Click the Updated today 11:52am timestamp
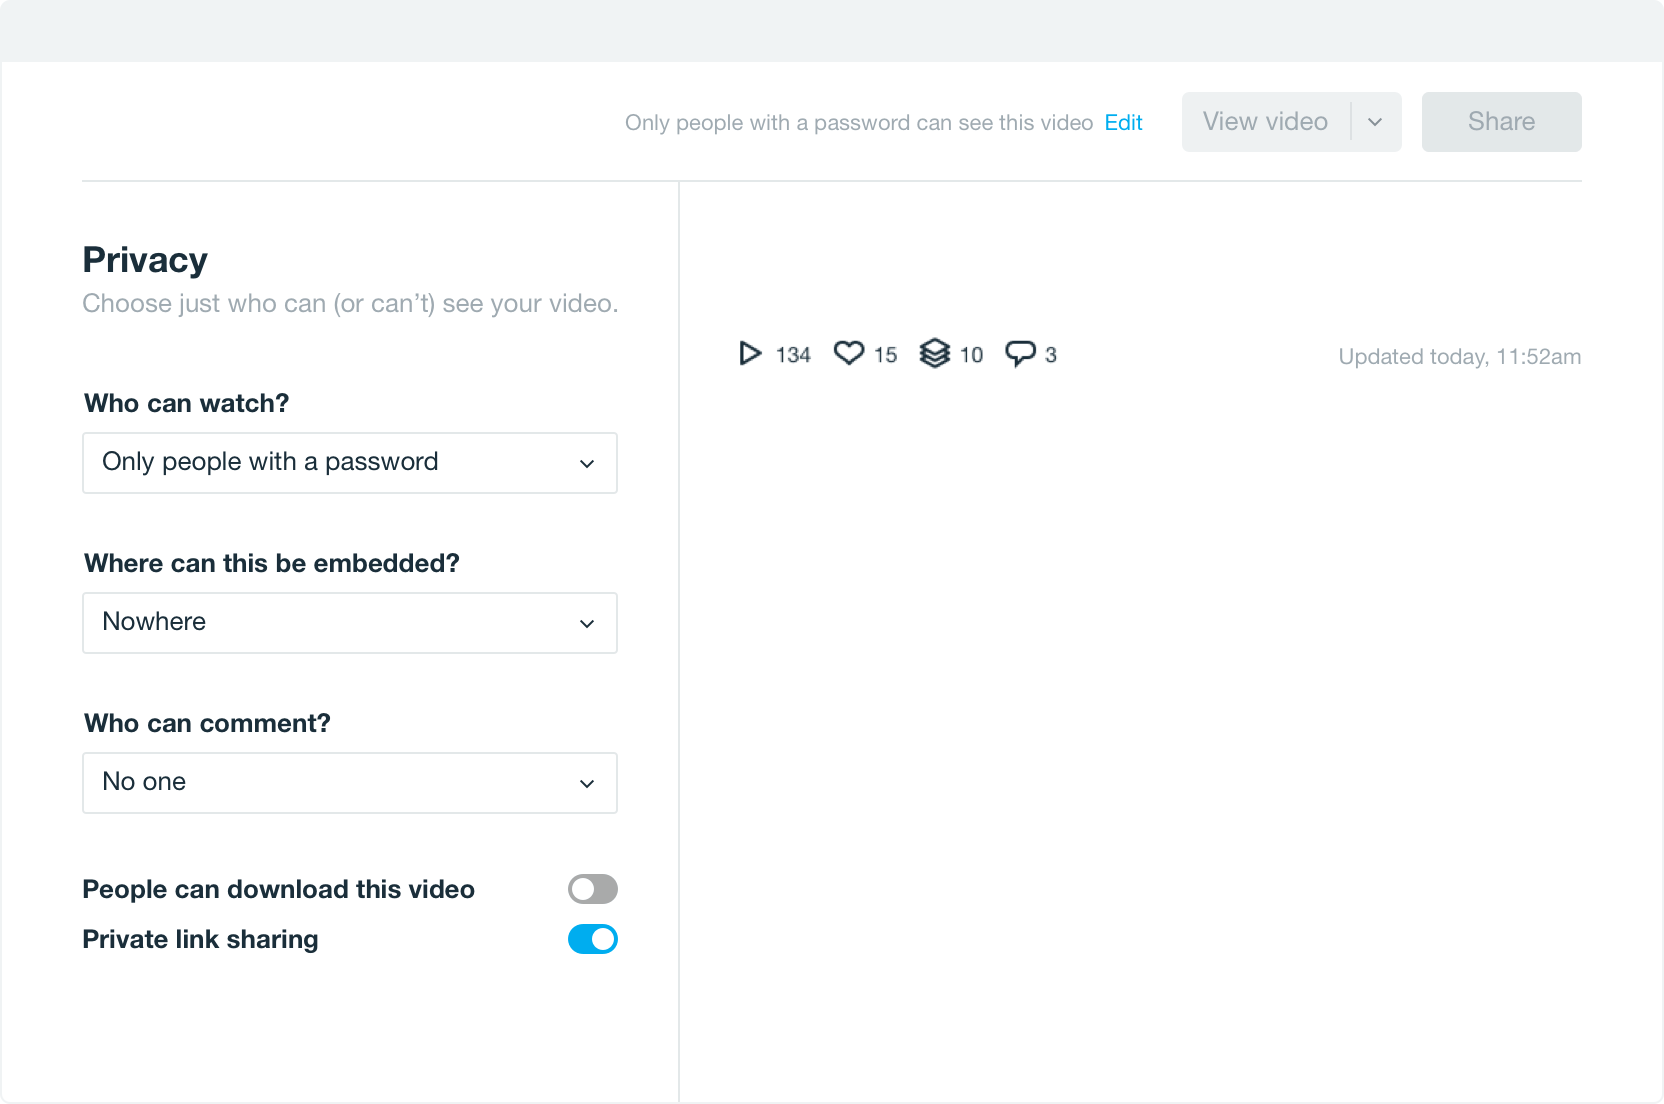 coord(1459,357)
